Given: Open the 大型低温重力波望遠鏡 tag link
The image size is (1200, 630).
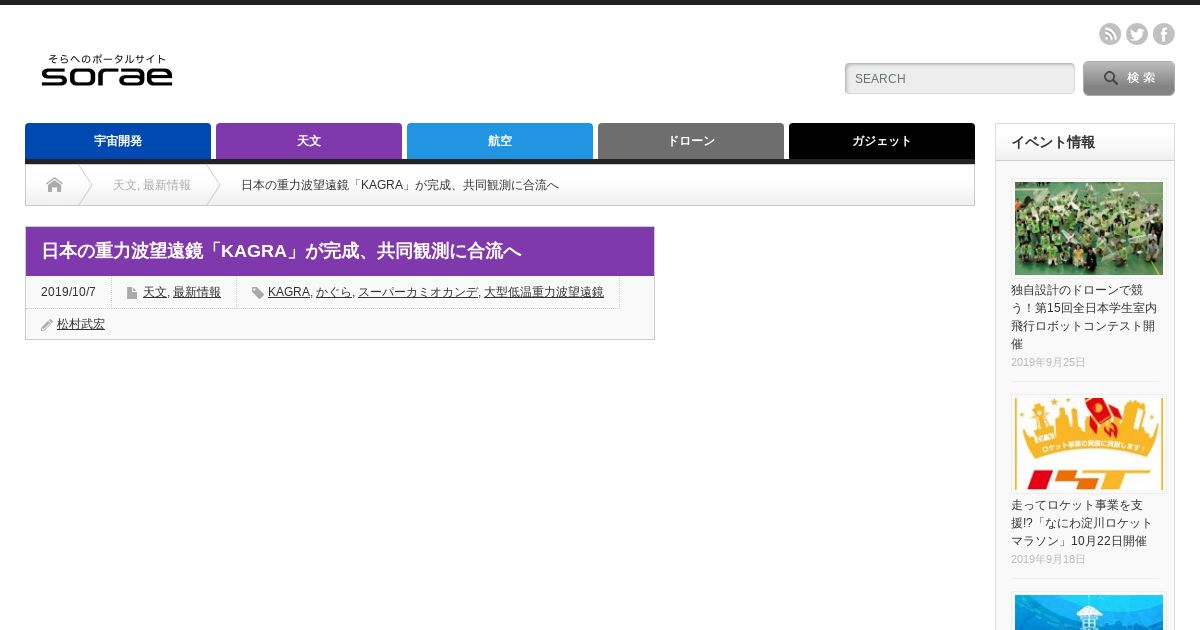Looking at the screenshot, I should tap(544, 292).
